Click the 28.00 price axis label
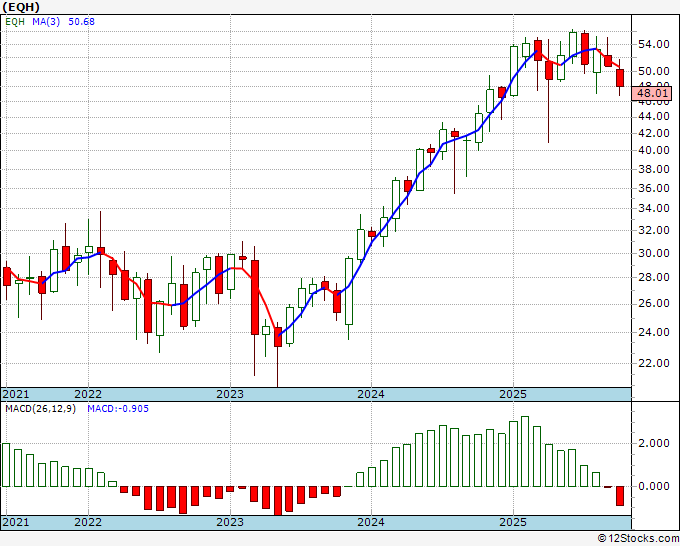680x546 pixels. (x=654, y=277)
